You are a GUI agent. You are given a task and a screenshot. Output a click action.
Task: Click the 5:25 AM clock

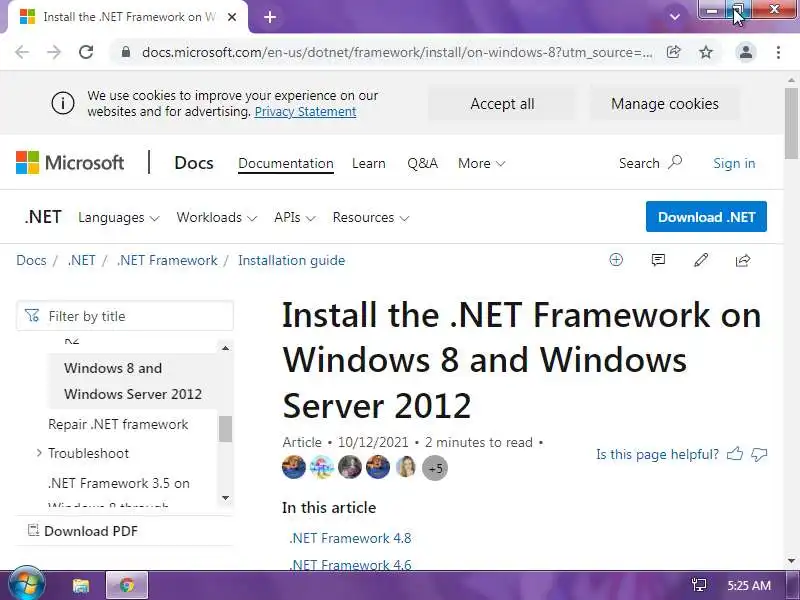coord(748,585)
